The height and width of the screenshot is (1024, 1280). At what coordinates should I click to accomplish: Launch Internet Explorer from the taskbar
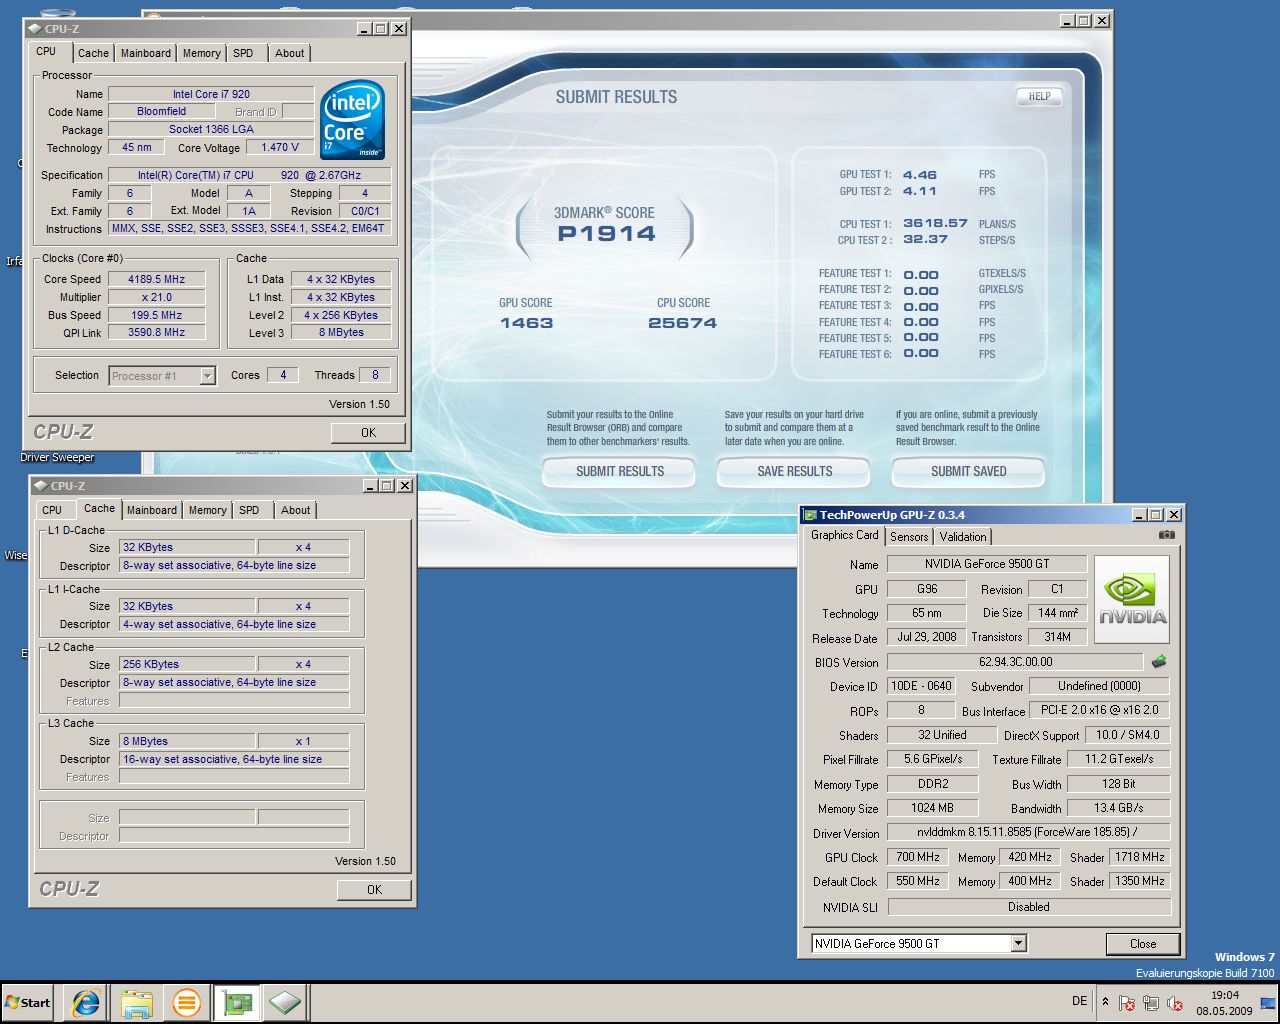pos(86,1002)
